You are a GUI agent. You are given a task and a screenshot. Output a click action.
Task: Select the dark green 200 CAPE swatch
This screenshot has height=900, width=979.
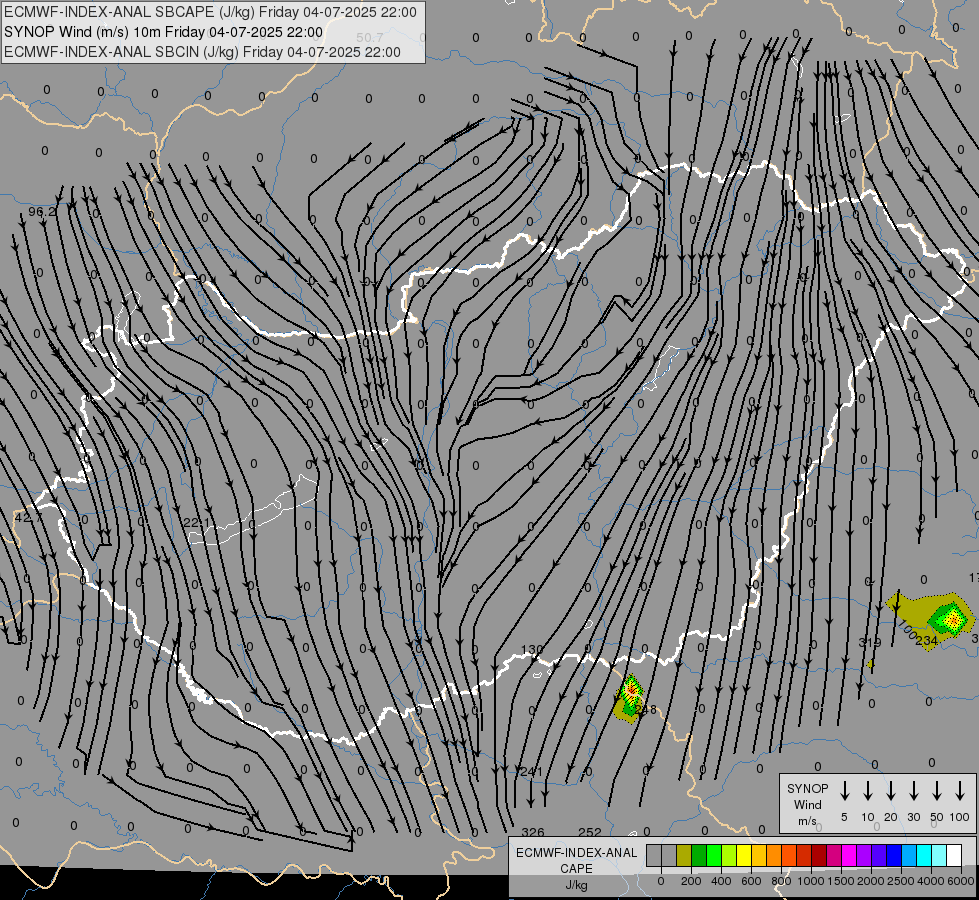(x=699, y=855)
